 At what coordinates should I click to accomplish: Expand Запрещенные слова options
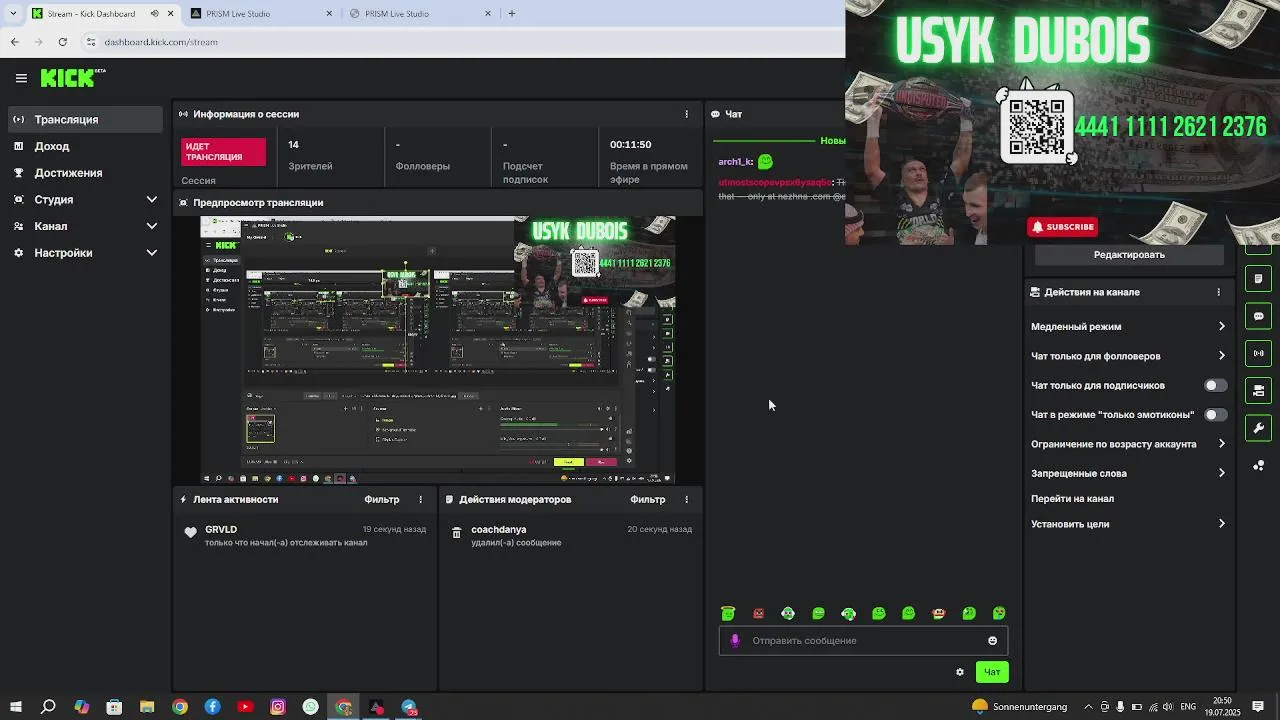pyautogui.click(x=1128, y=473)
